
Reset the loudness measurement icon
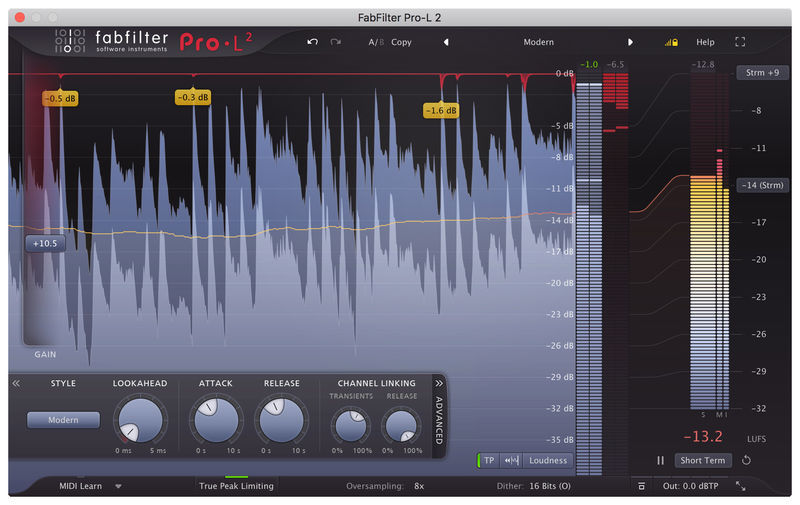click(746, 460)
